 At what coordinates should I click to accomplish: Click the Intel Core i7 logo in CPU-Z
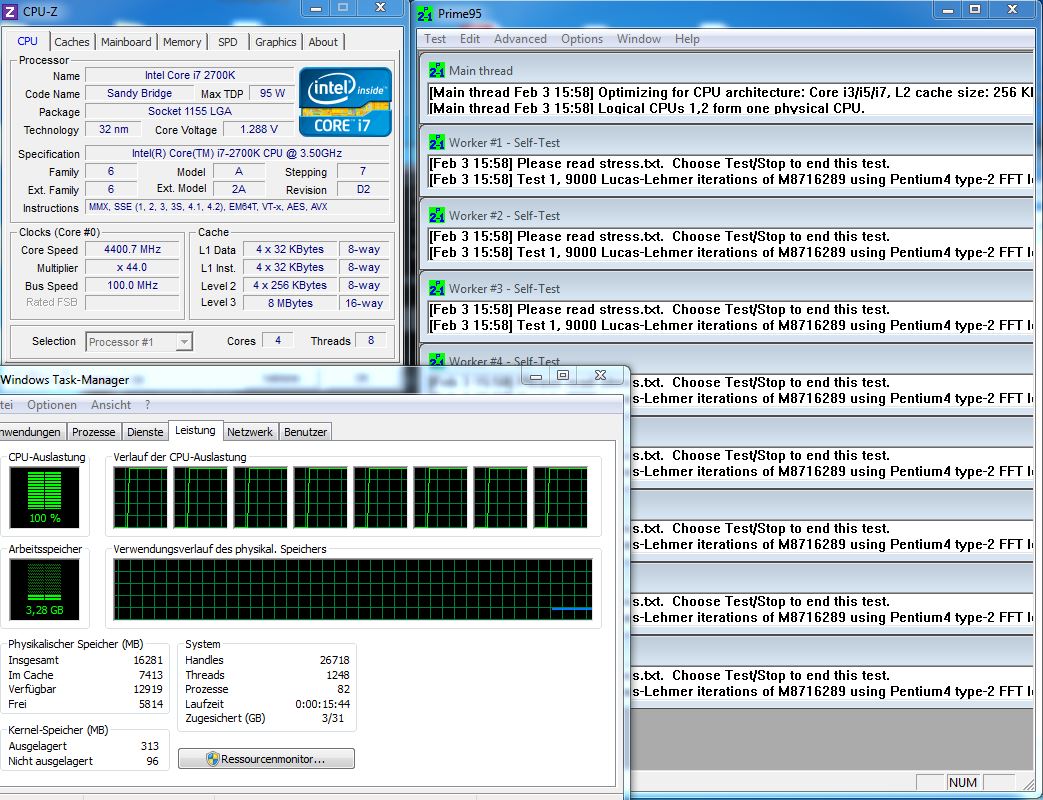coord(345,102)
